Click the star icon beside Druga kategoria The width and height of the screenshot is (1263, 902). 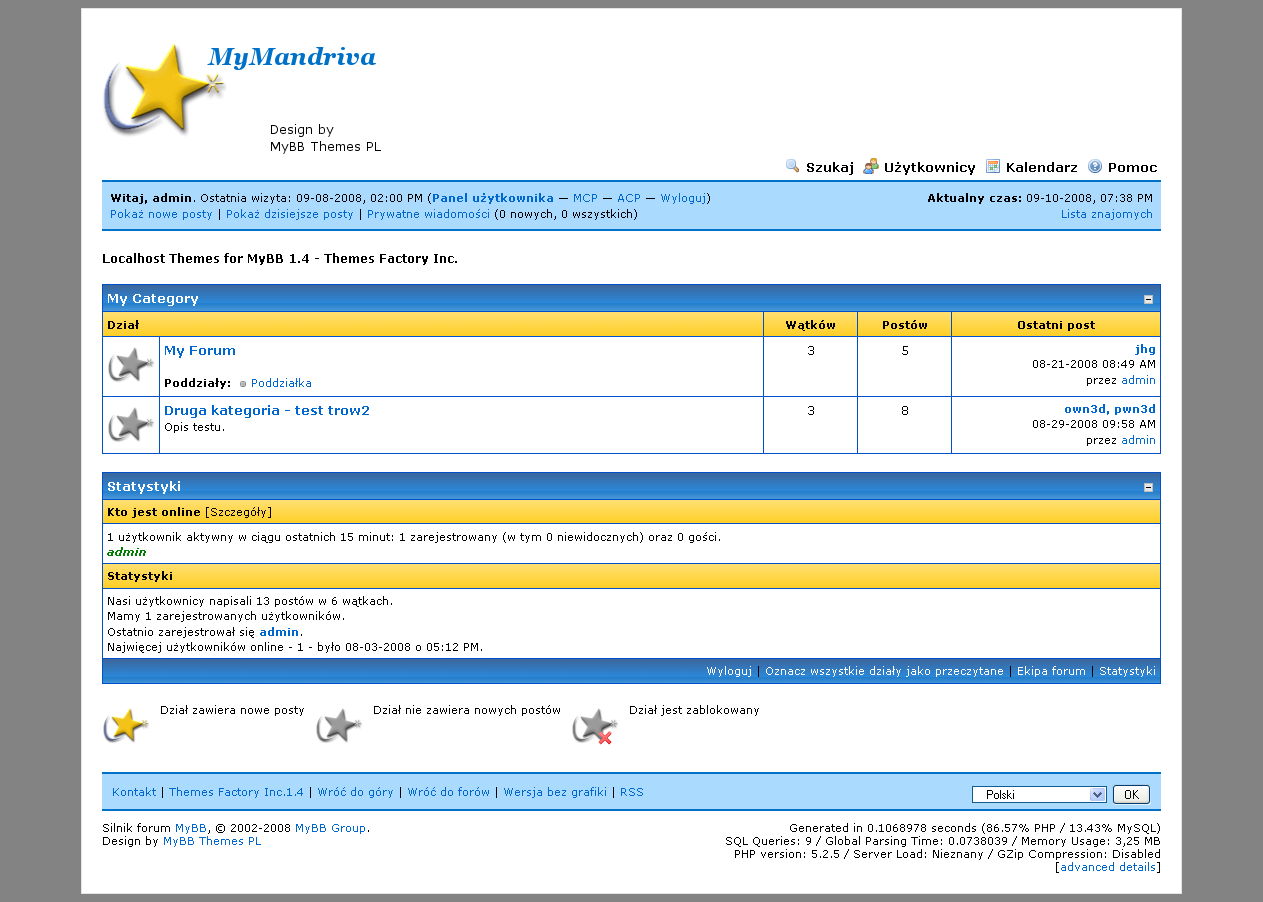(131, 425)
